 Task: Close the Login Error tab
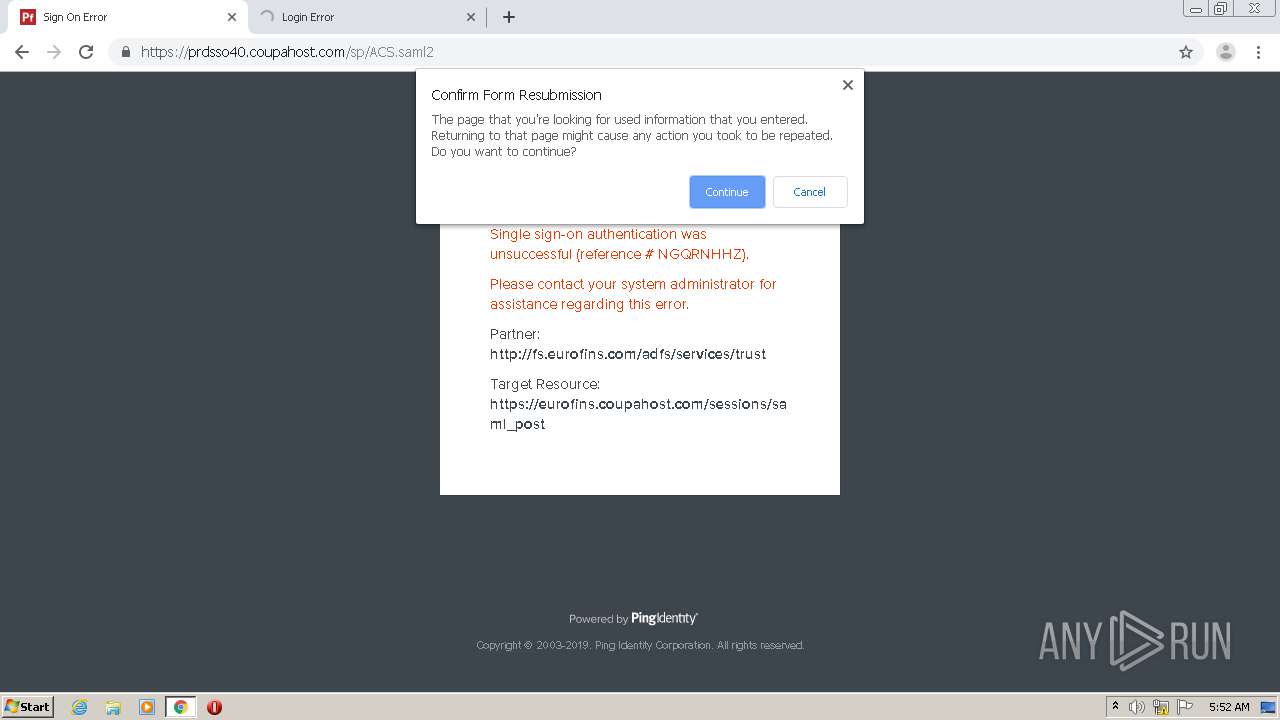pyautogui.click(x=471, y=17)
